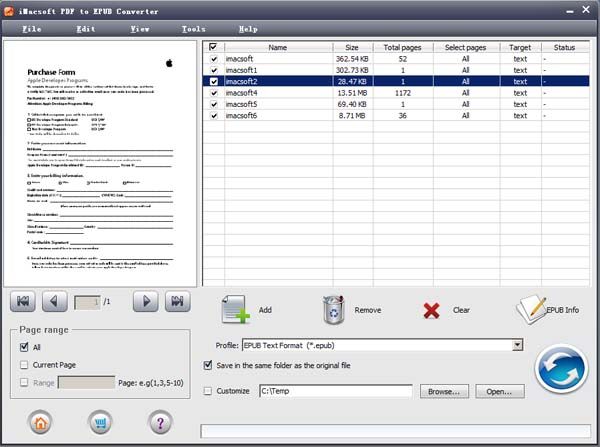The image size is (600, 447).
Task: Close the converter window
Action: tap(586, 10)
